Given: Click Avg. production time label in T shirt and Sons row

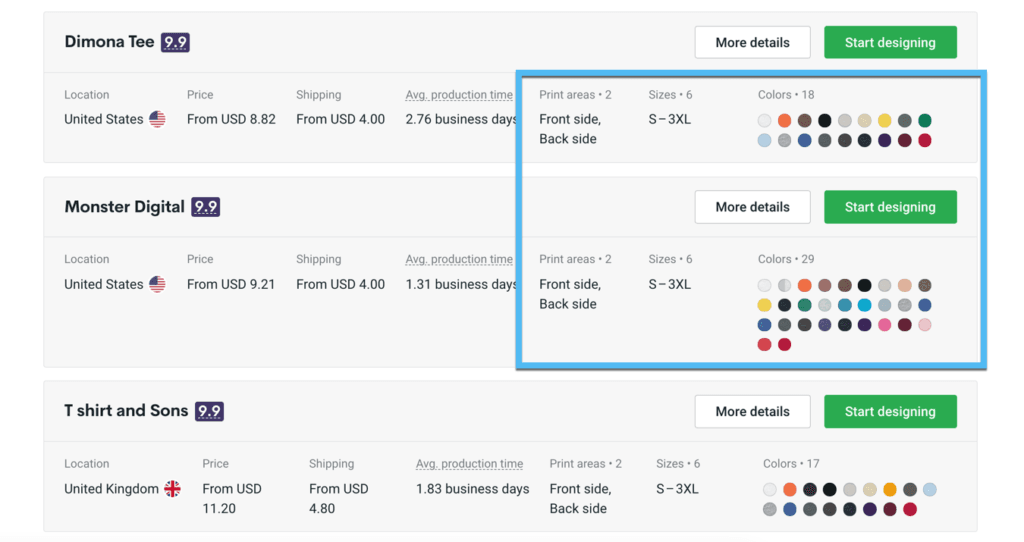Looking at the screenshot, I should [x=470, y=464].
